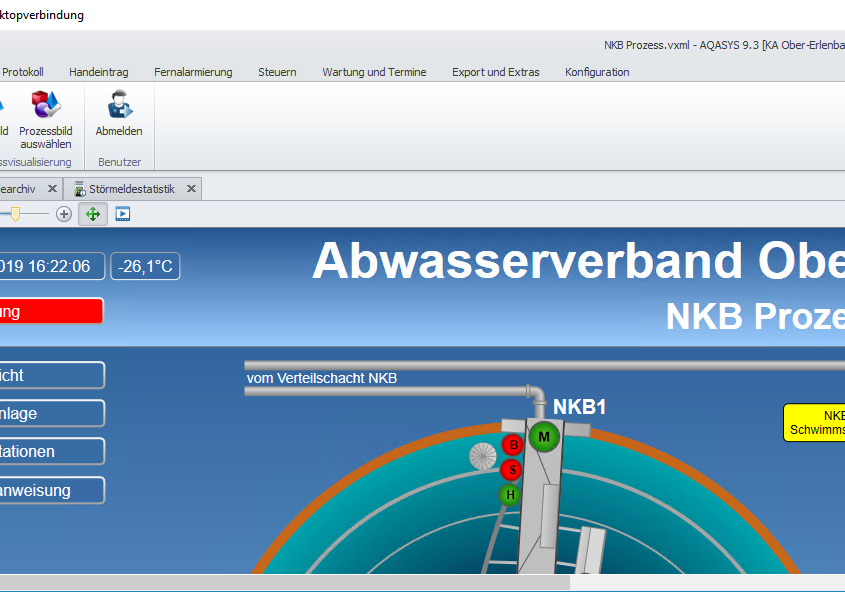Open the Export und Extras tab
This screenshot has height=592, width=845.
pyautogui.click(x=495, y=72)
